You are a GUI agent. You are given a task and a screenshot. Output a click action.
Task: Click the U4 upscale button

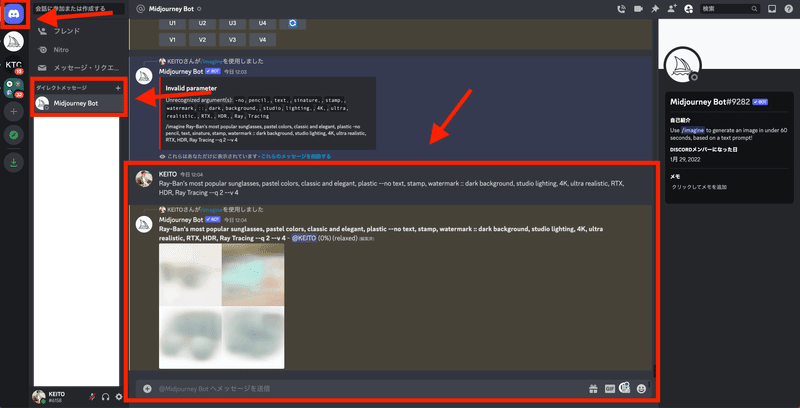click(263, 23)
